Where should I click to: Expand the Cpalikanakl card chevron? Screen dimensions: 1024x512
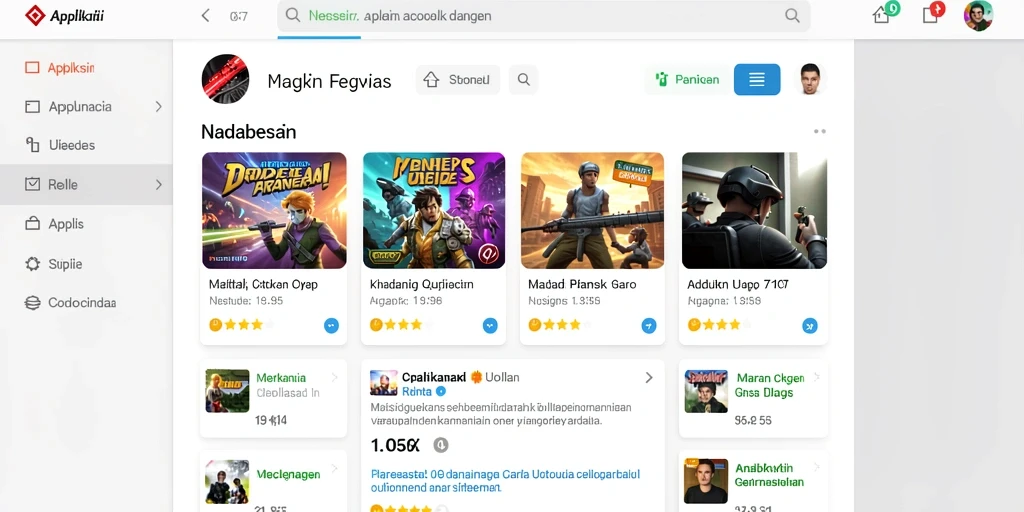tap(648, 377)
